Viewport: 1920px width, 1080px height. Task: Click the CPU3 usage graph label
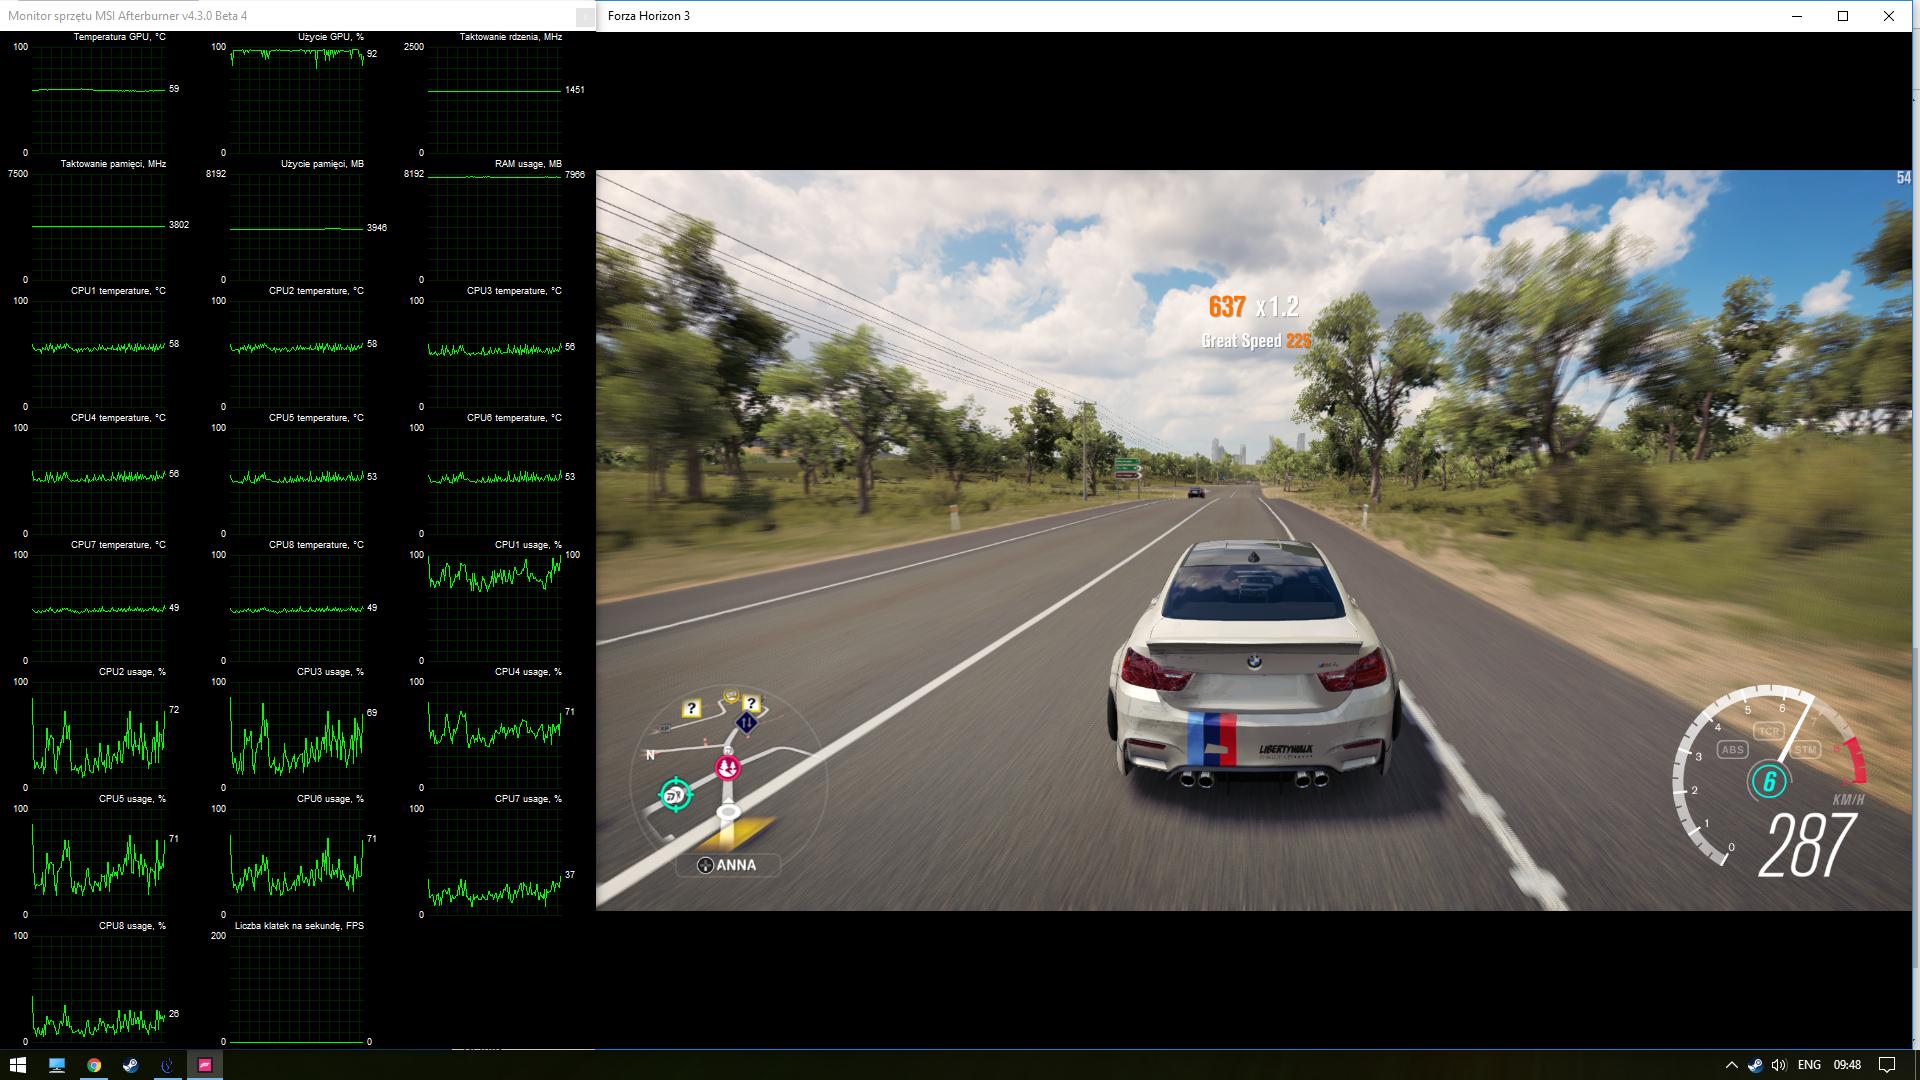tap(330, 672)
